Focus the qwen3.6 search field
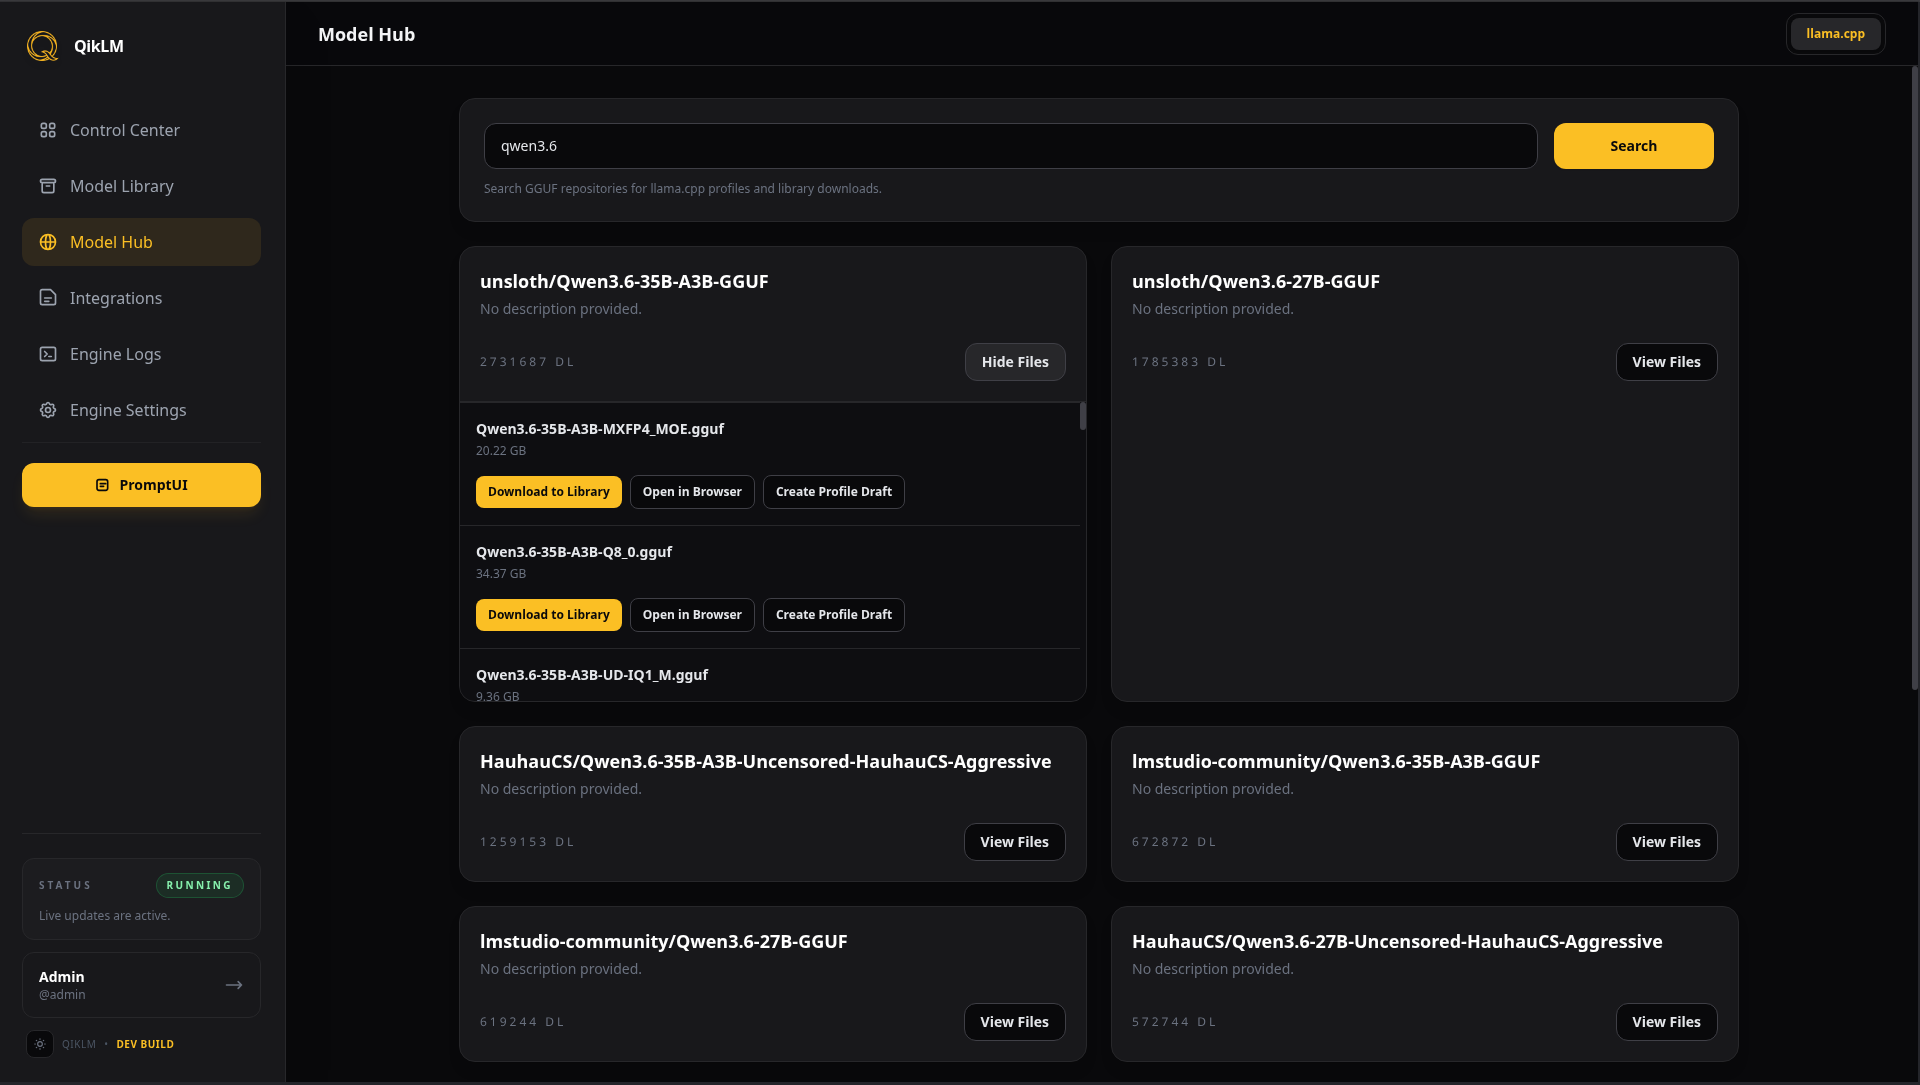 coord(1010,146)
